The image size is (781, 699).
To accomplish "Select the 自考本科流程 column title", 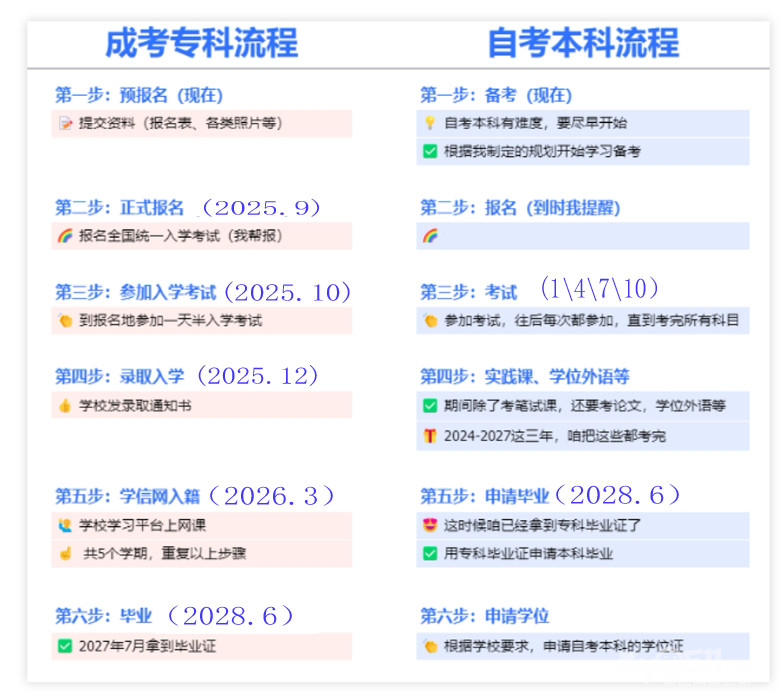I will 583,43.
